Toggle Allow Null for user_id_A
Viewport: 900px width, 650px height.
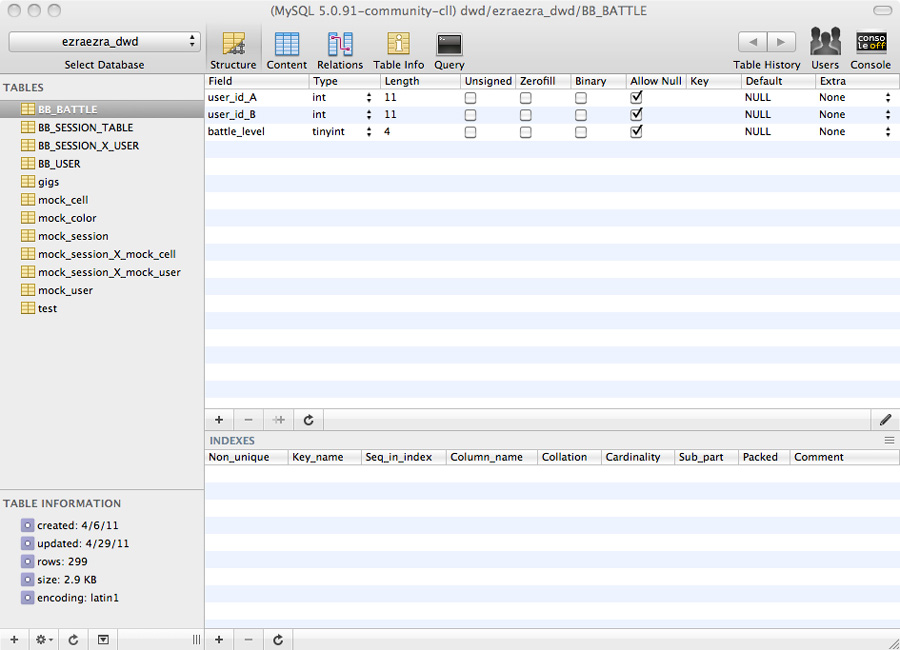pos(636,98)
